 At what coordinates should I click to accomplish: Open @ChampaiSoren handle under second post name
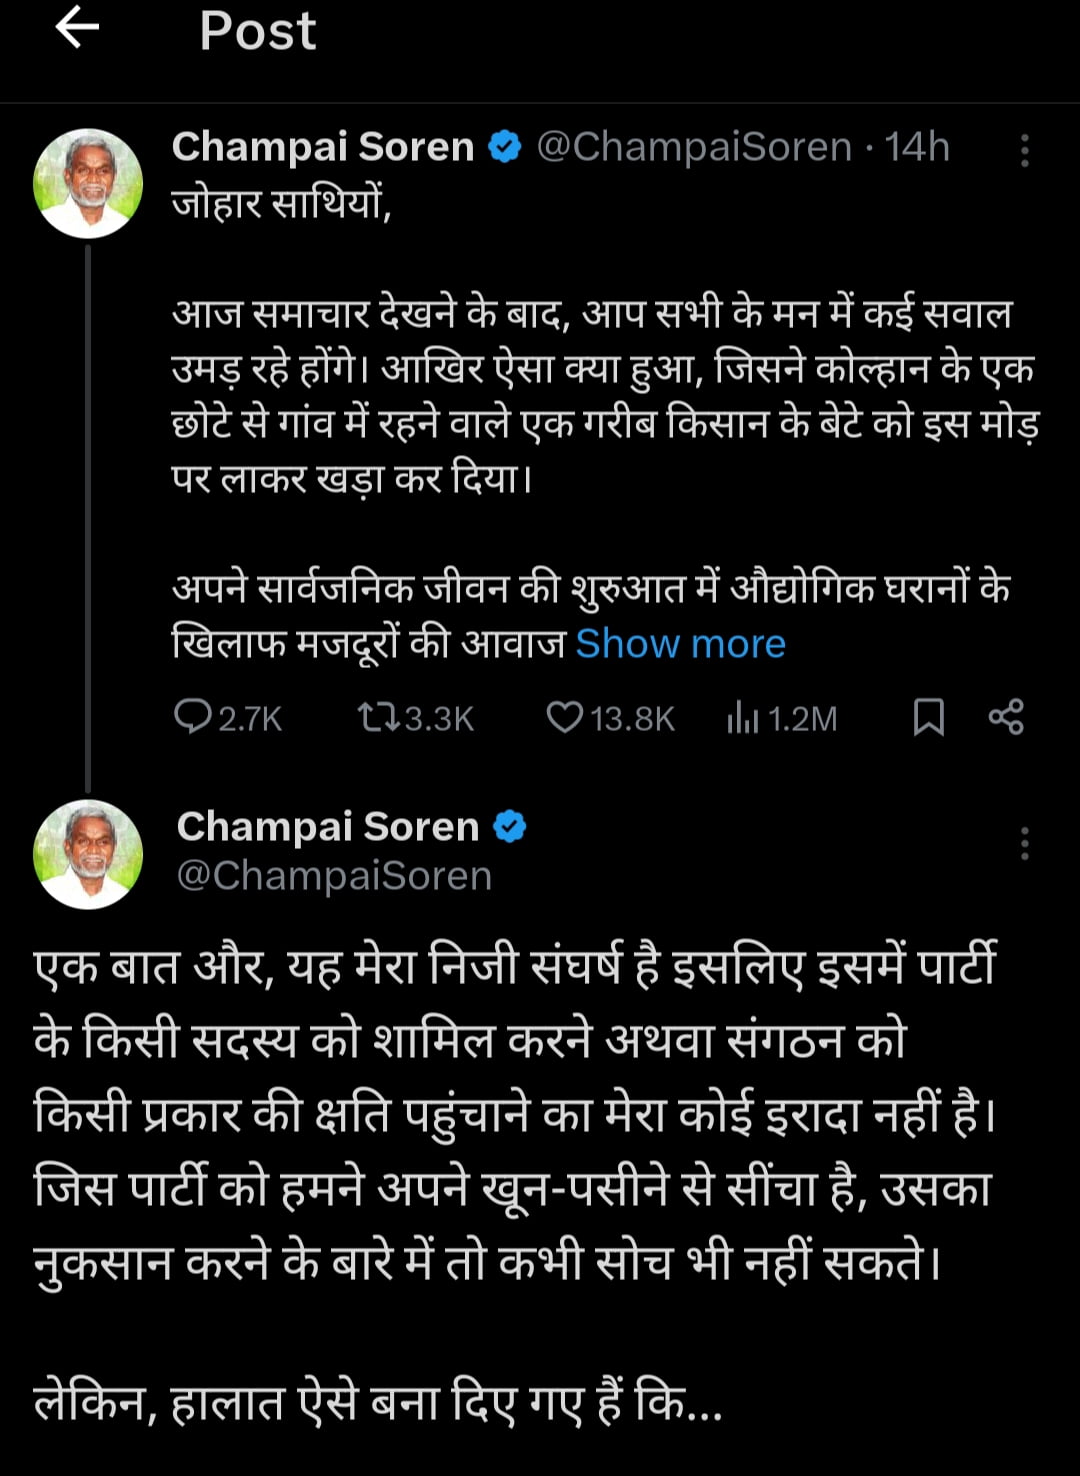334,876
